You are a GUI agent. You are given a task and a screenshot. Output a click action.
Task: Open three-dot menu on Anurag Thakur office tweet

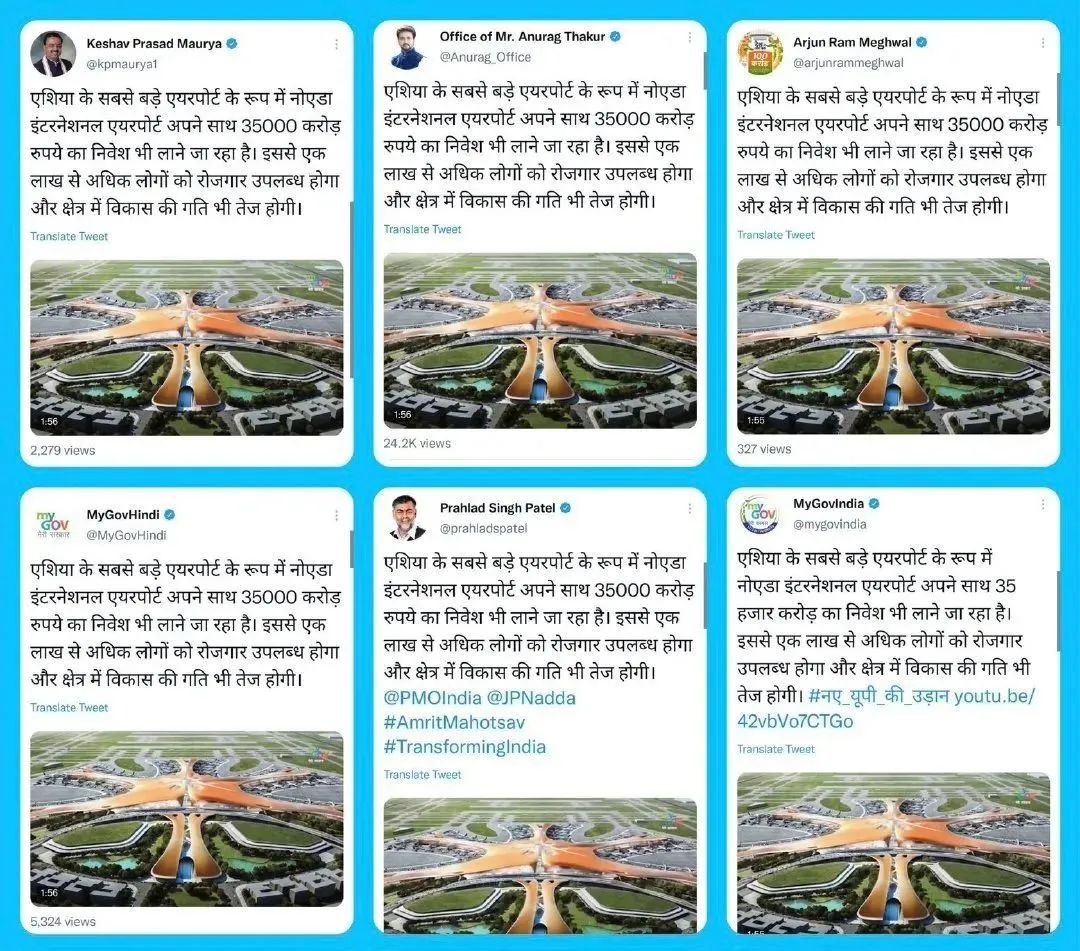(689, 37)
